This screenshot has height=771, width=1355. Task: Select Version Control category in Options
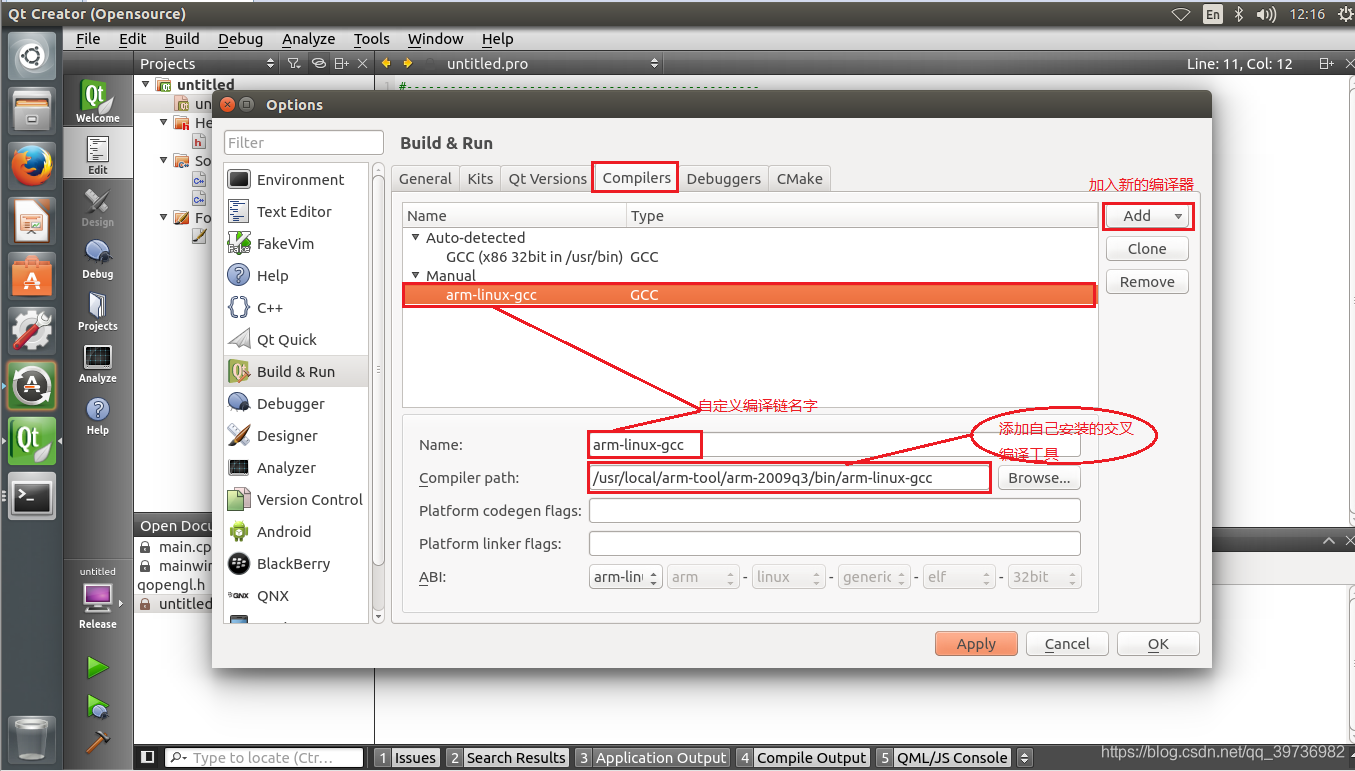tap(297, 500)
